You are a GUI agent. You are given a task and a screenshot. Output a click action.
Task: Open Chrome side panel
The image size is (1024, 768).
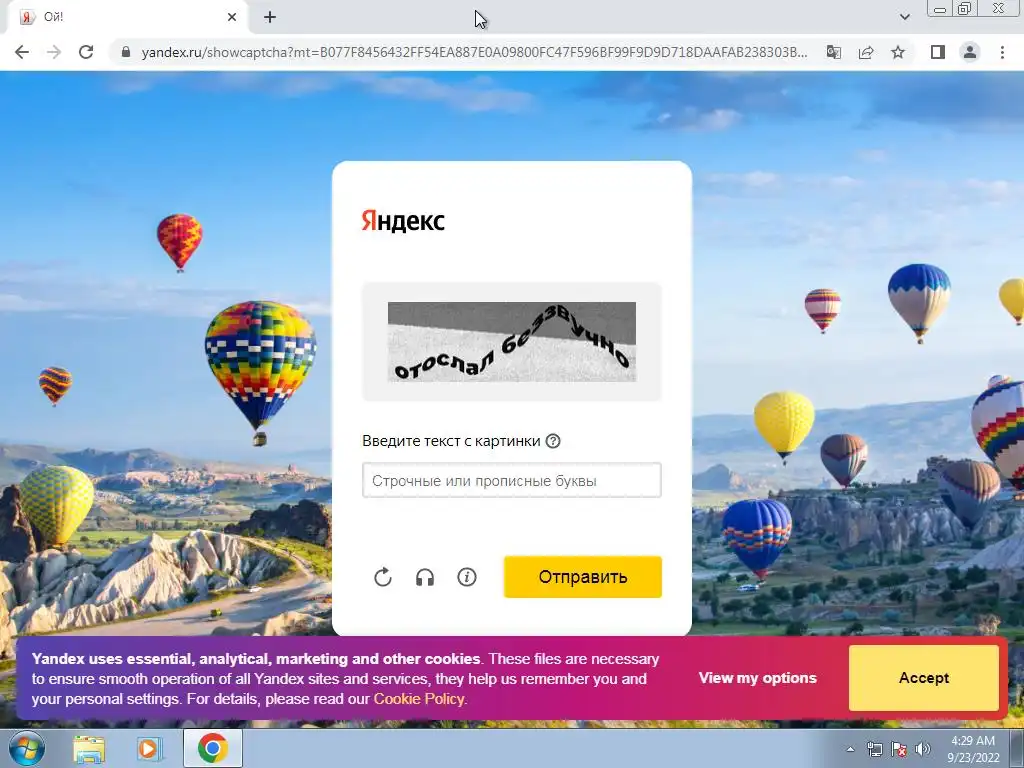(x=938, y=52)
